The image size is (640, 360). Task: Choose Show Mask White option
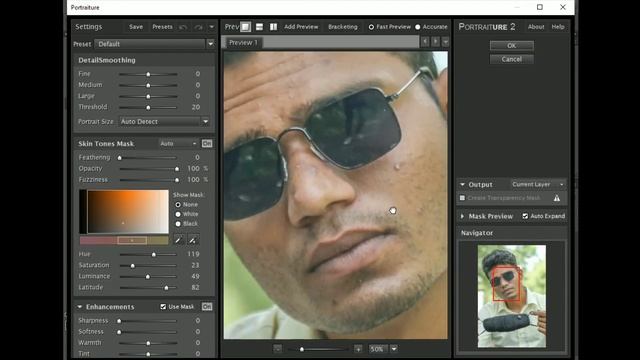[x=178, y=214]
